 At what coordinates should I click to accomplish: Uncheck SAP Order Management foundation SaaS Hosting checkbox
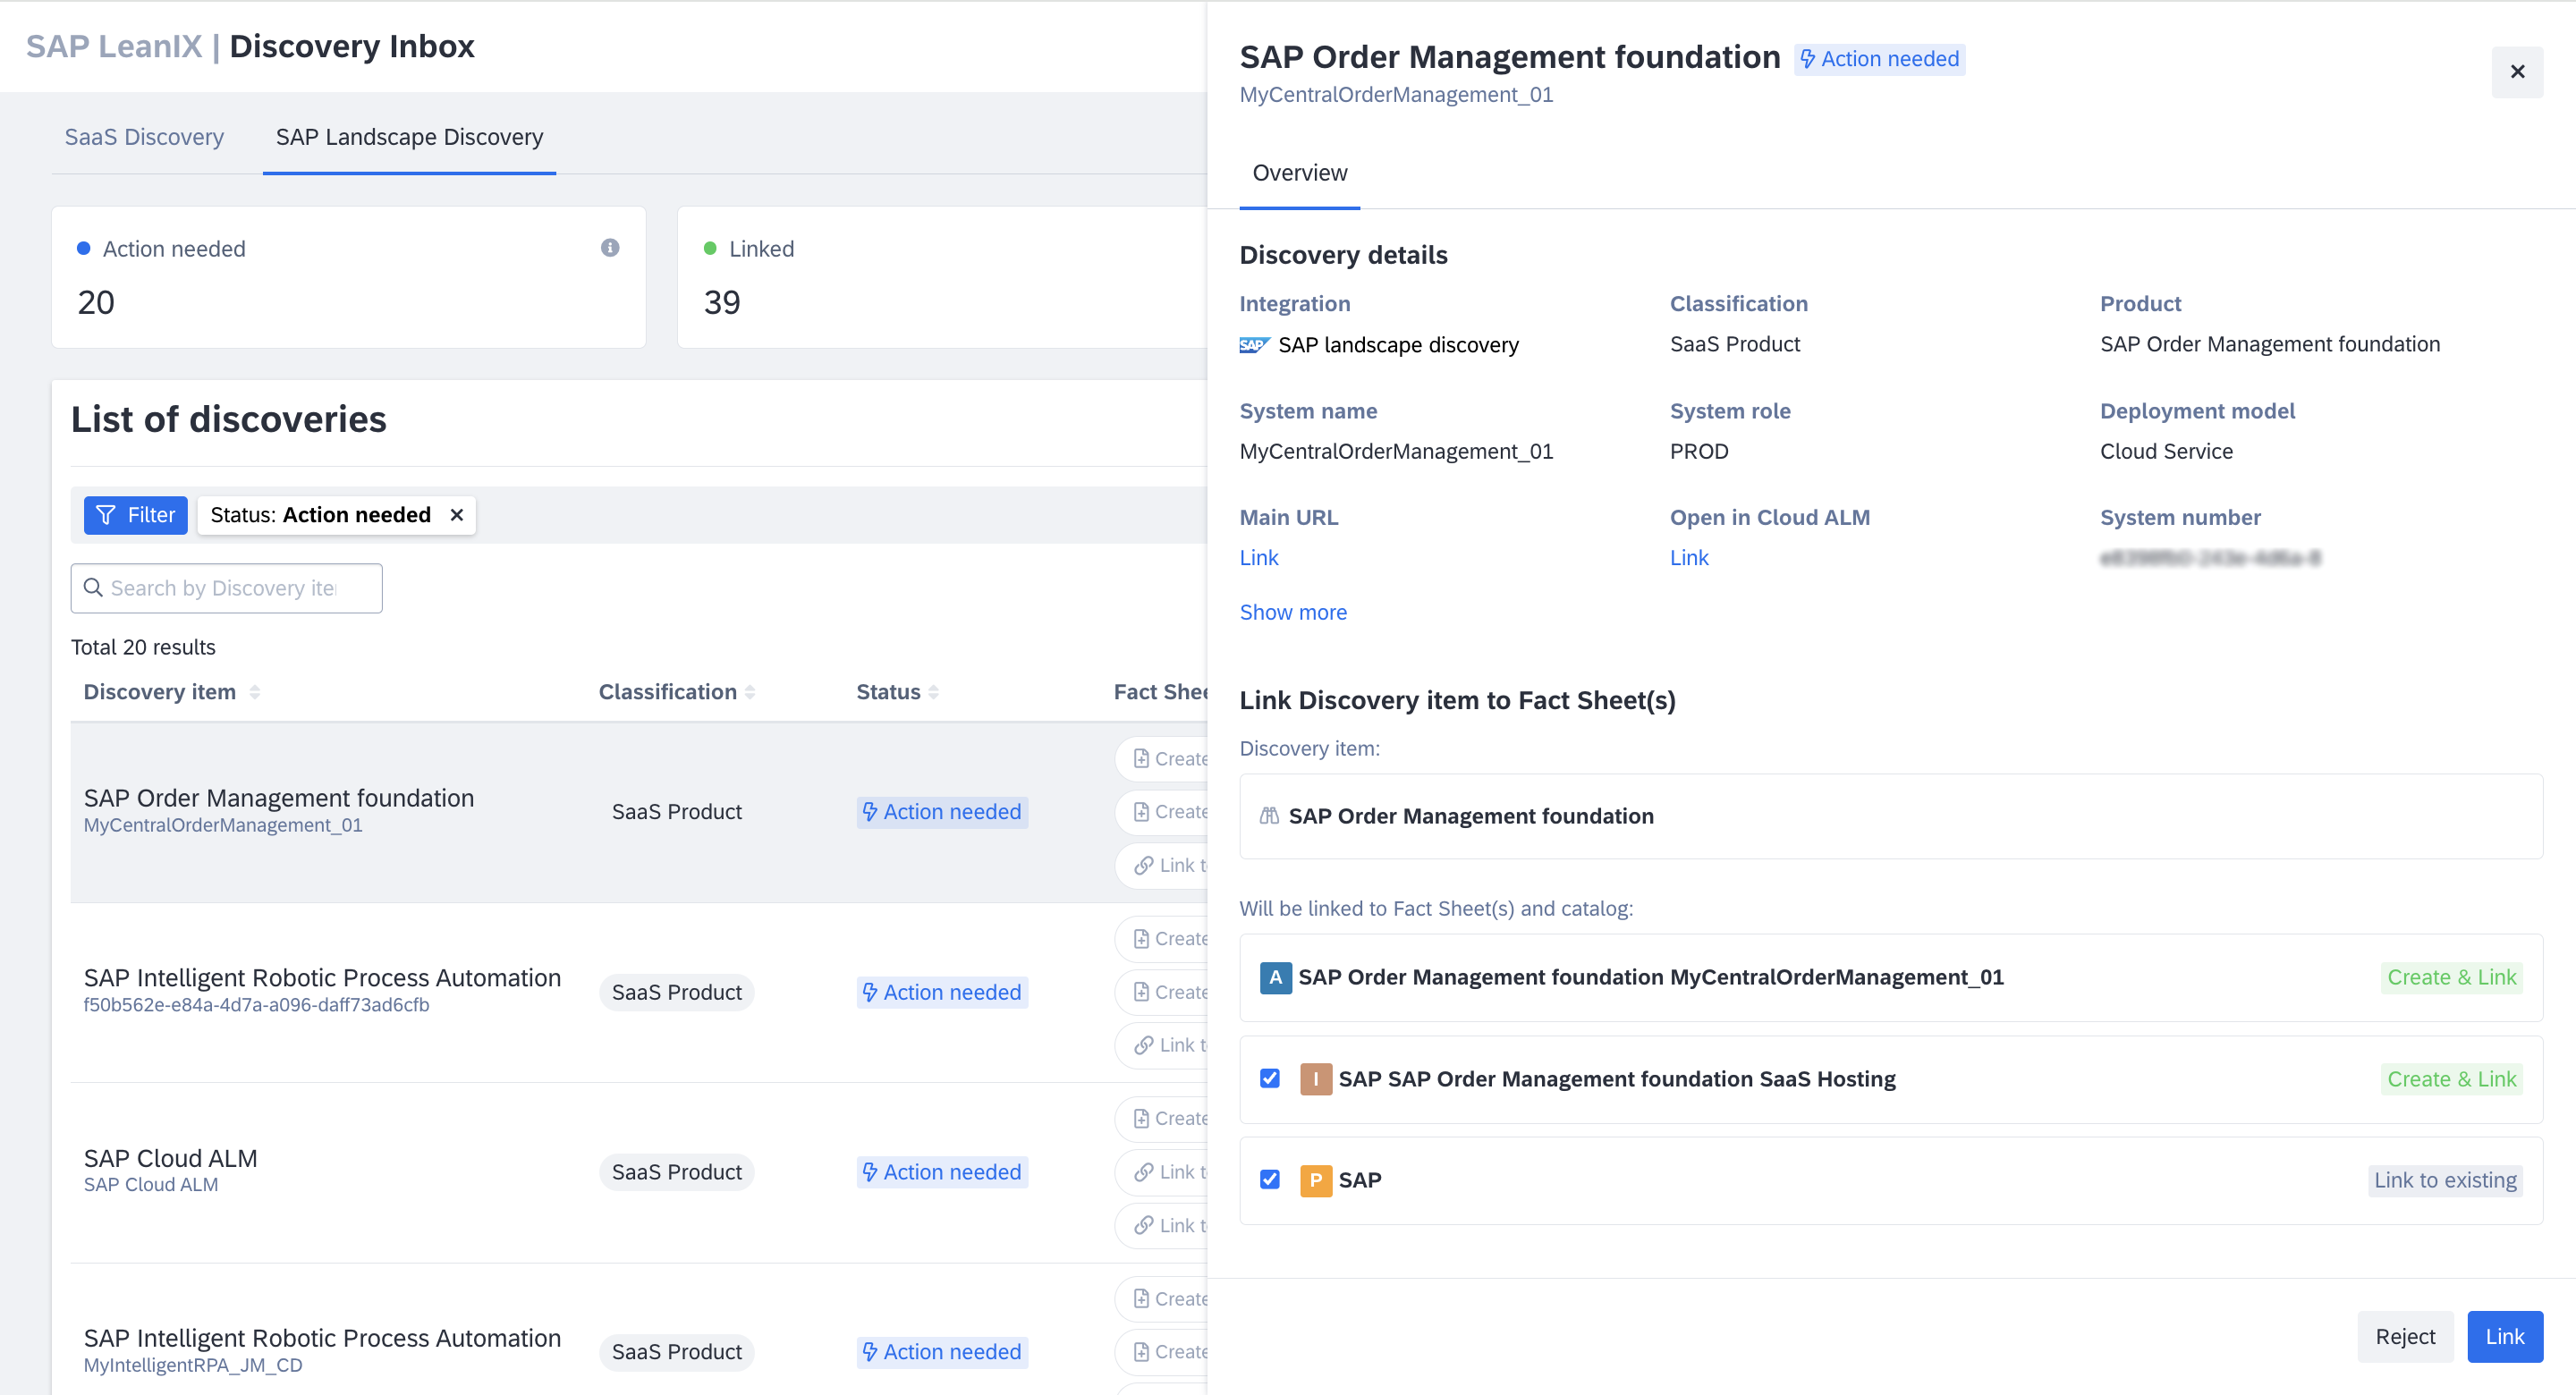(x=1269, y=1078)
